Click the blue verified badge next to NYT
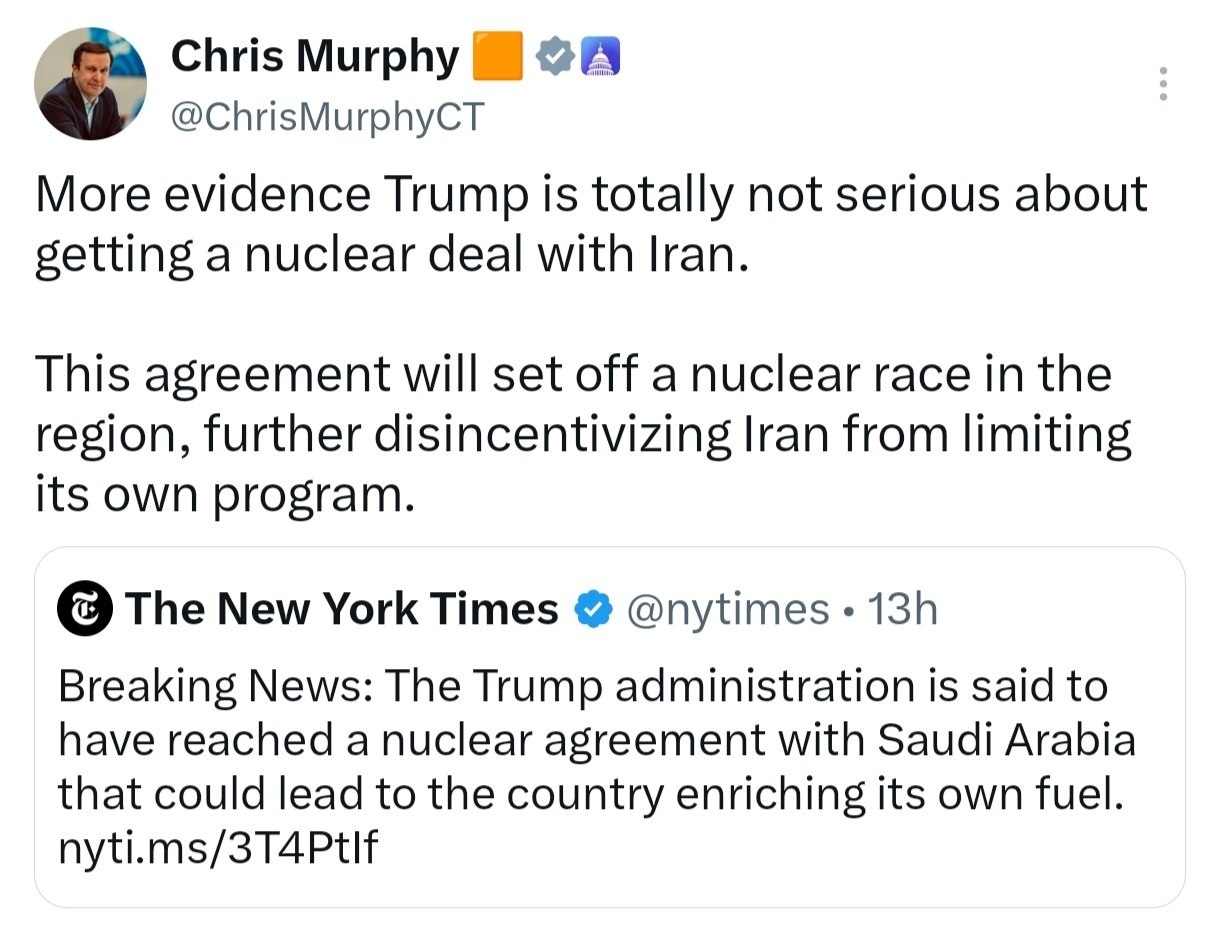Image resolution: width=1220 pixels, height=931 pixels. tap(591, 609)
